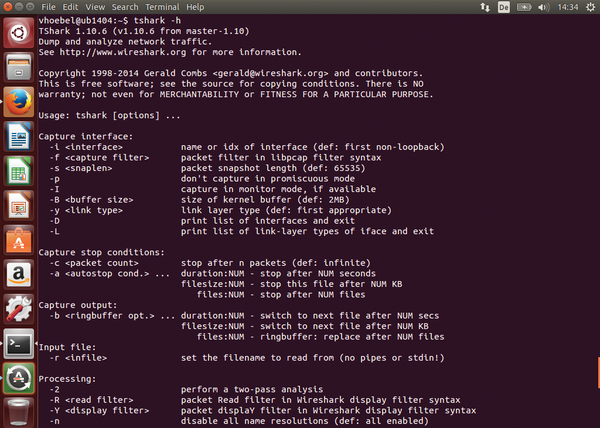This screenshot has height=428, width=600.
Task: Open the Edit menu
Action: pyautogui.click(x=70, y=7)
